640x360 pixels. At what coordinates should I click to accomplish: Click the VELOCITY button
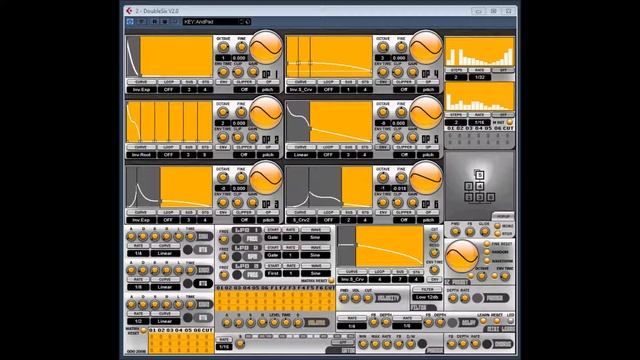click(x=389, y=298)
